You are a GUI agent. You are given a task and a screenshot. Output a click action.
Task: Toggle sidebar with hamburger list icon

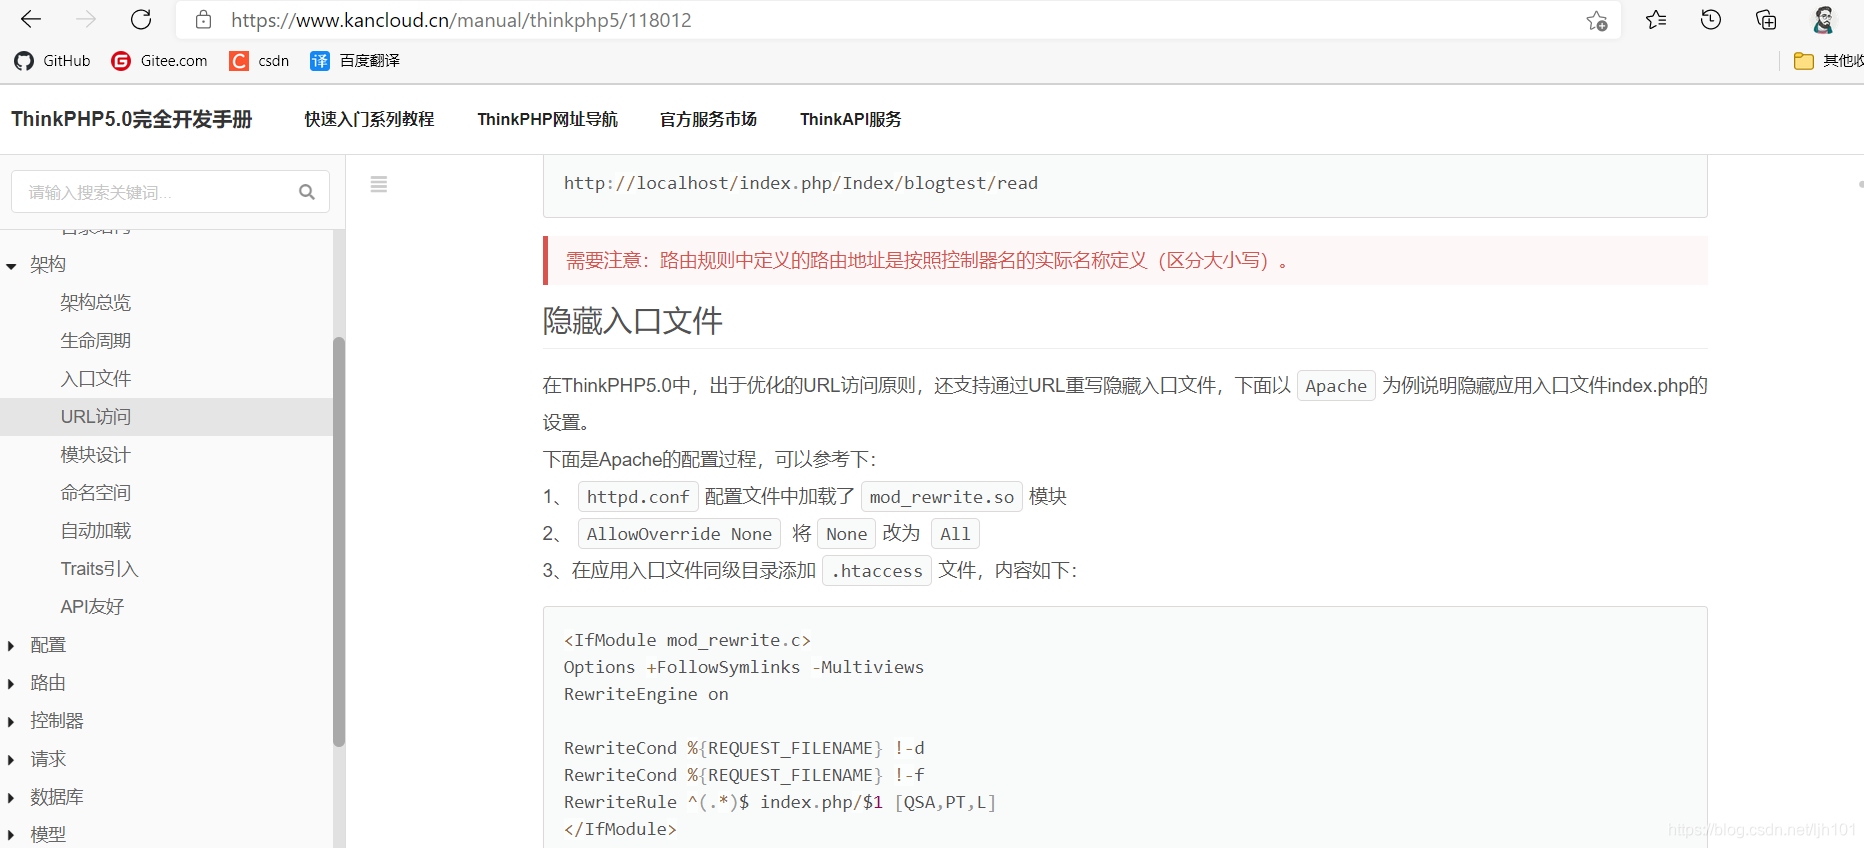pos(378,184)
